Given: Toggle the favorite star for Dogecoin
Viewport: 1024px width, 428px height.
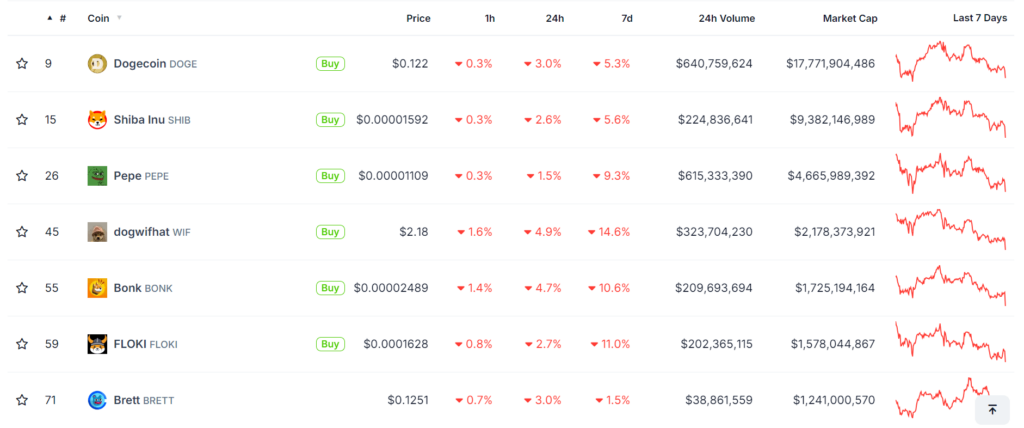Looking at the screenshot, I should pyautogui.click(x=22, y=63).
